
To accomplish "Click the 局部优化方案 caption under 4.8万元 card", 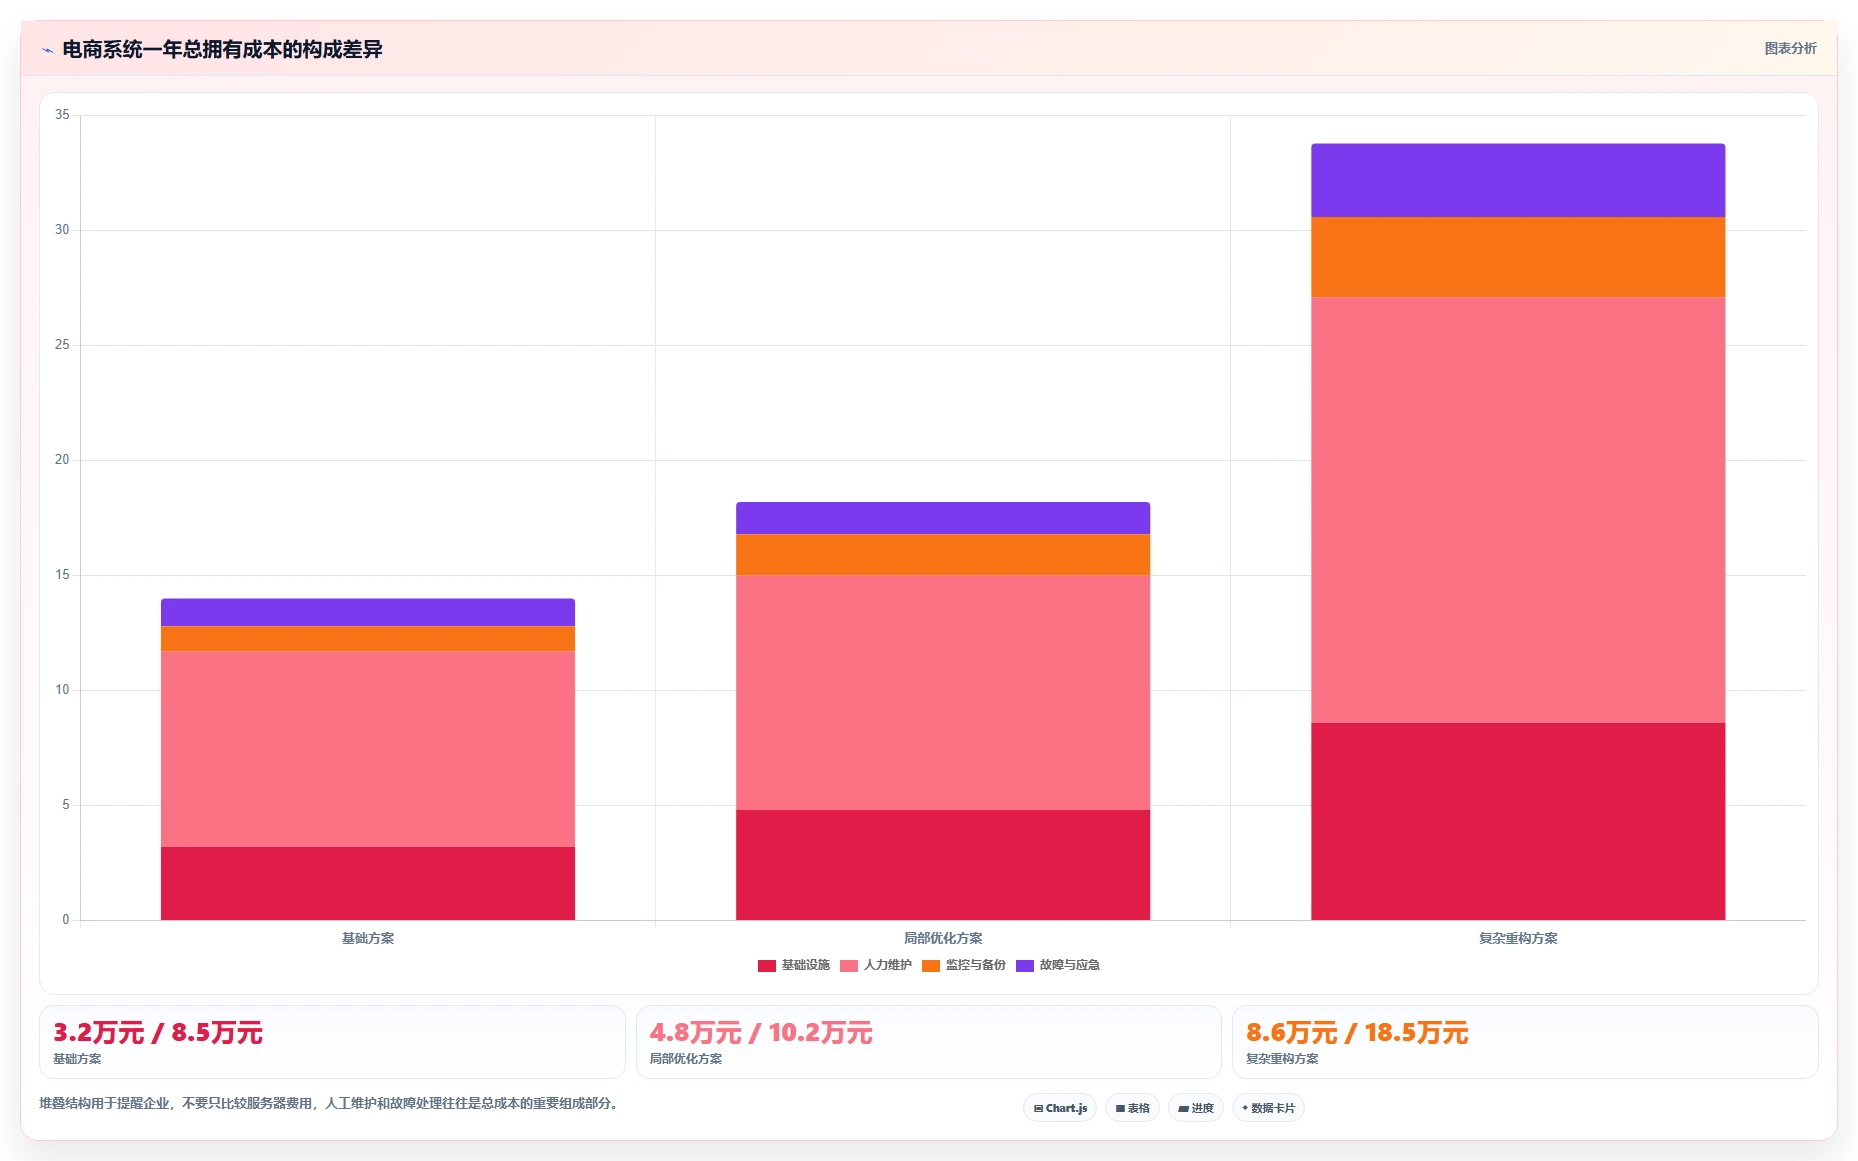I will [686, 1059].
